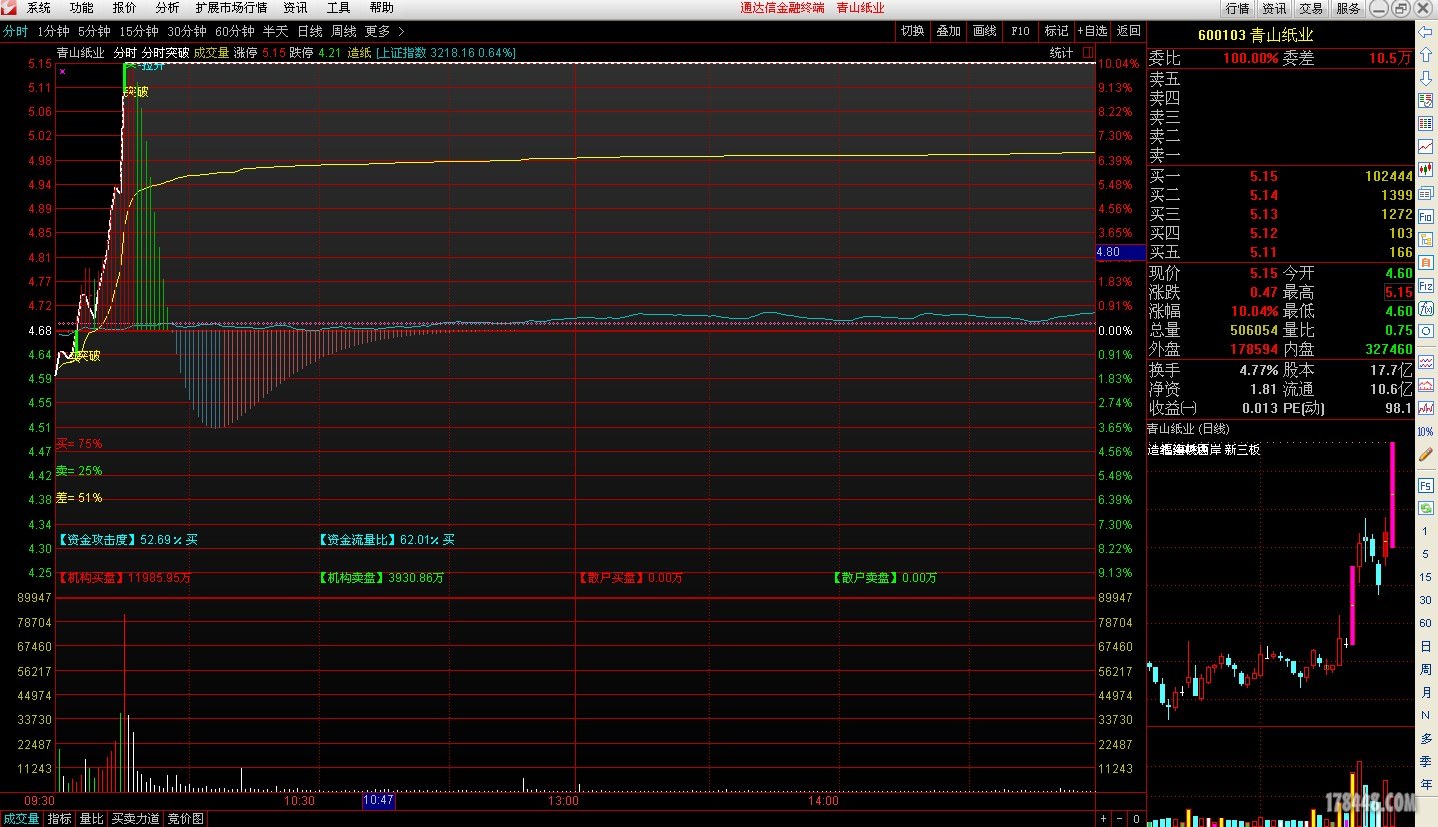The image size is (1438, 827).
Task: Click the 标记 mark button
Action: tap(1056, 31)
